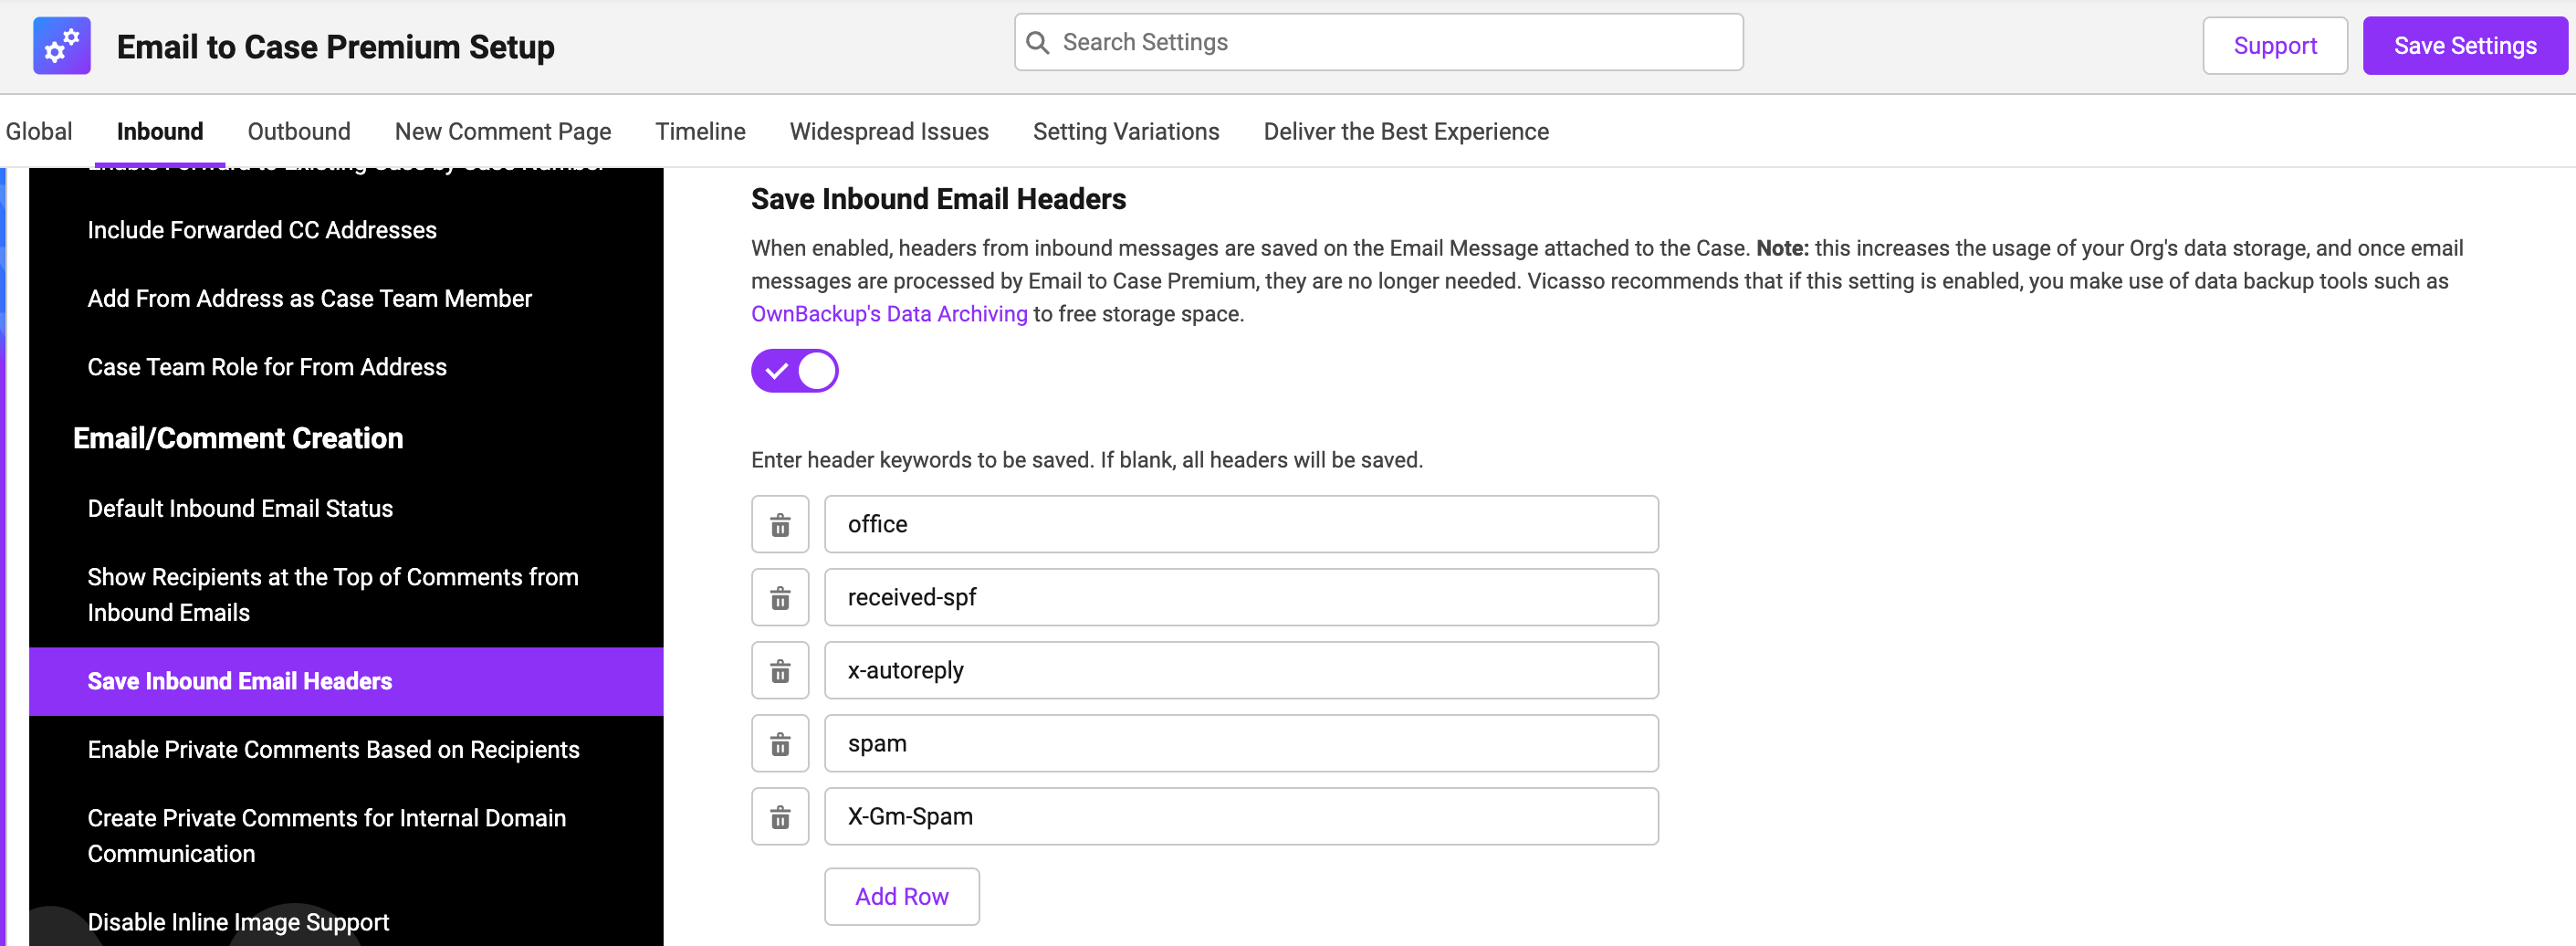Open the Global tab
The width and height of the screenshot is (2576, 946).
(39, 132)
